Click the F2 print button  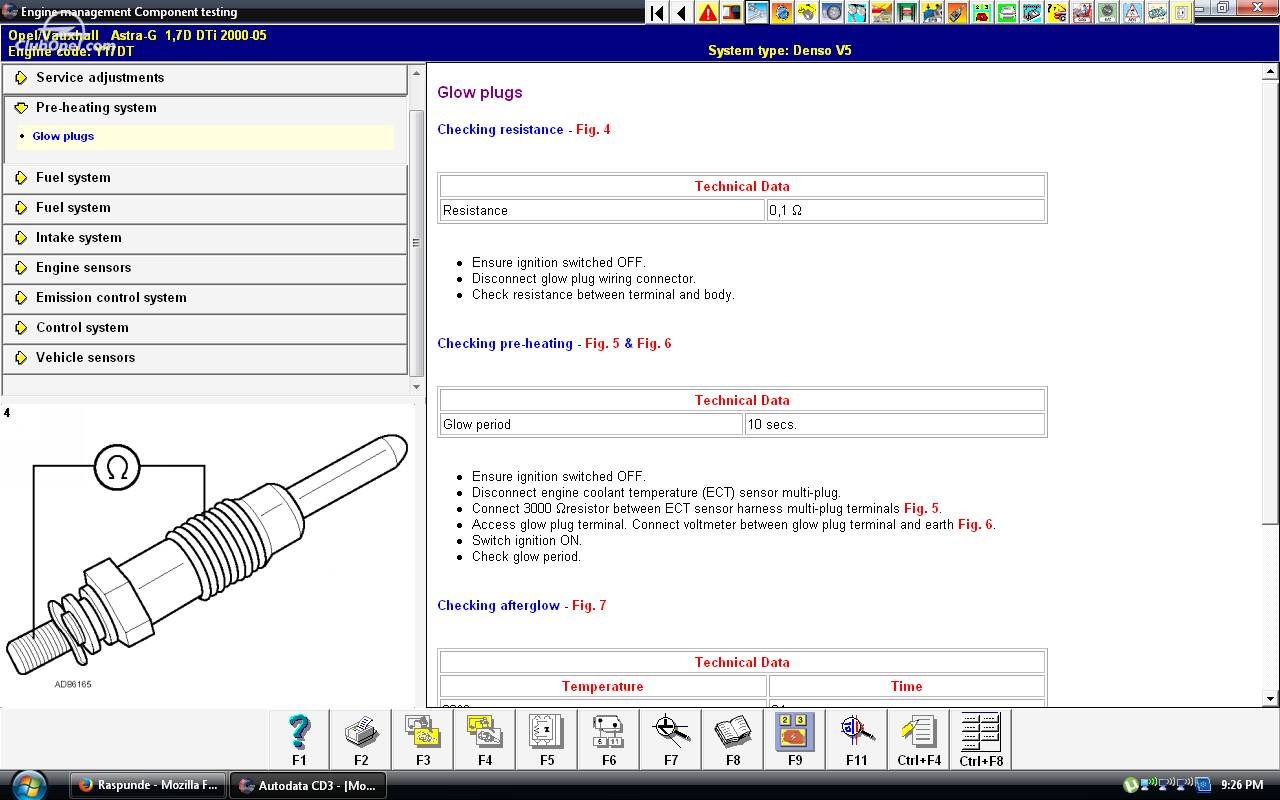361,740
